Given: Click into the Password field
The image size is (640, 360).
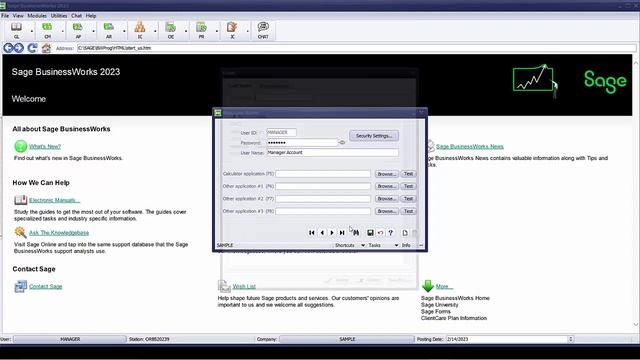Looking at the screenshot, I should [302, 142].
